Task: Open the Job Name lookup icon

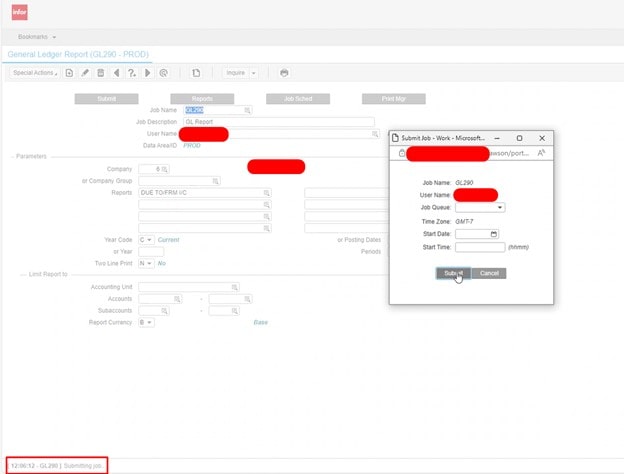Action: (248, 110)
